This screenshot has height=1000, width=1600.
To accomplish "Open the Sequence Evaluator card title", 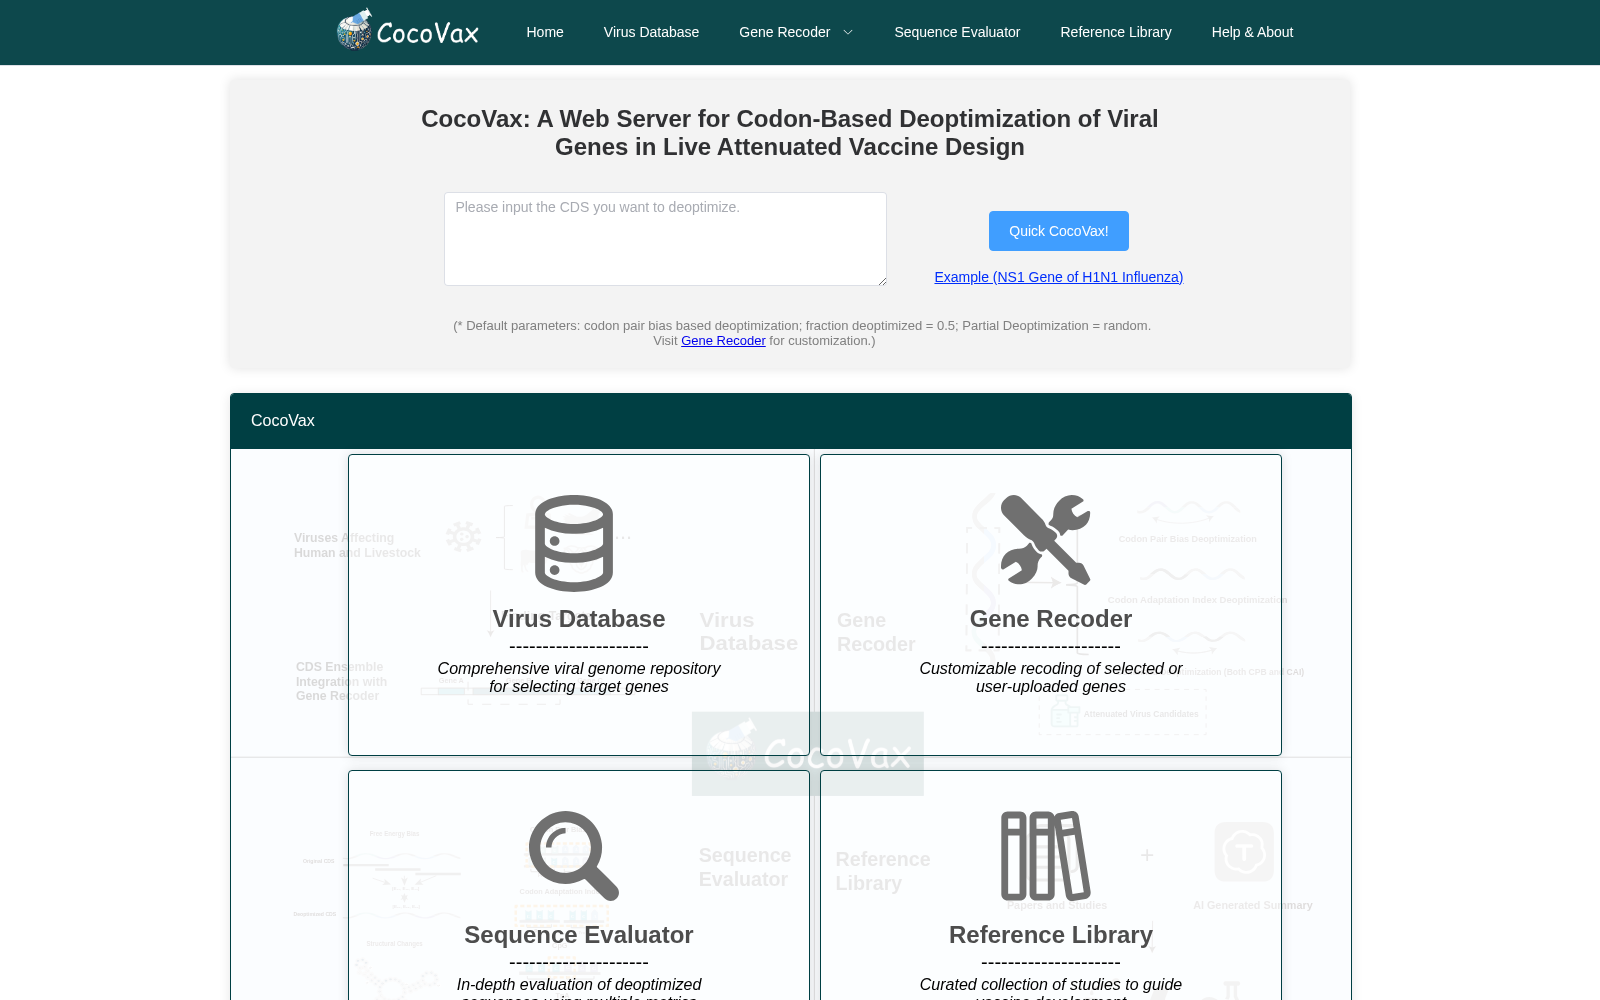I will tap(579, 935).
